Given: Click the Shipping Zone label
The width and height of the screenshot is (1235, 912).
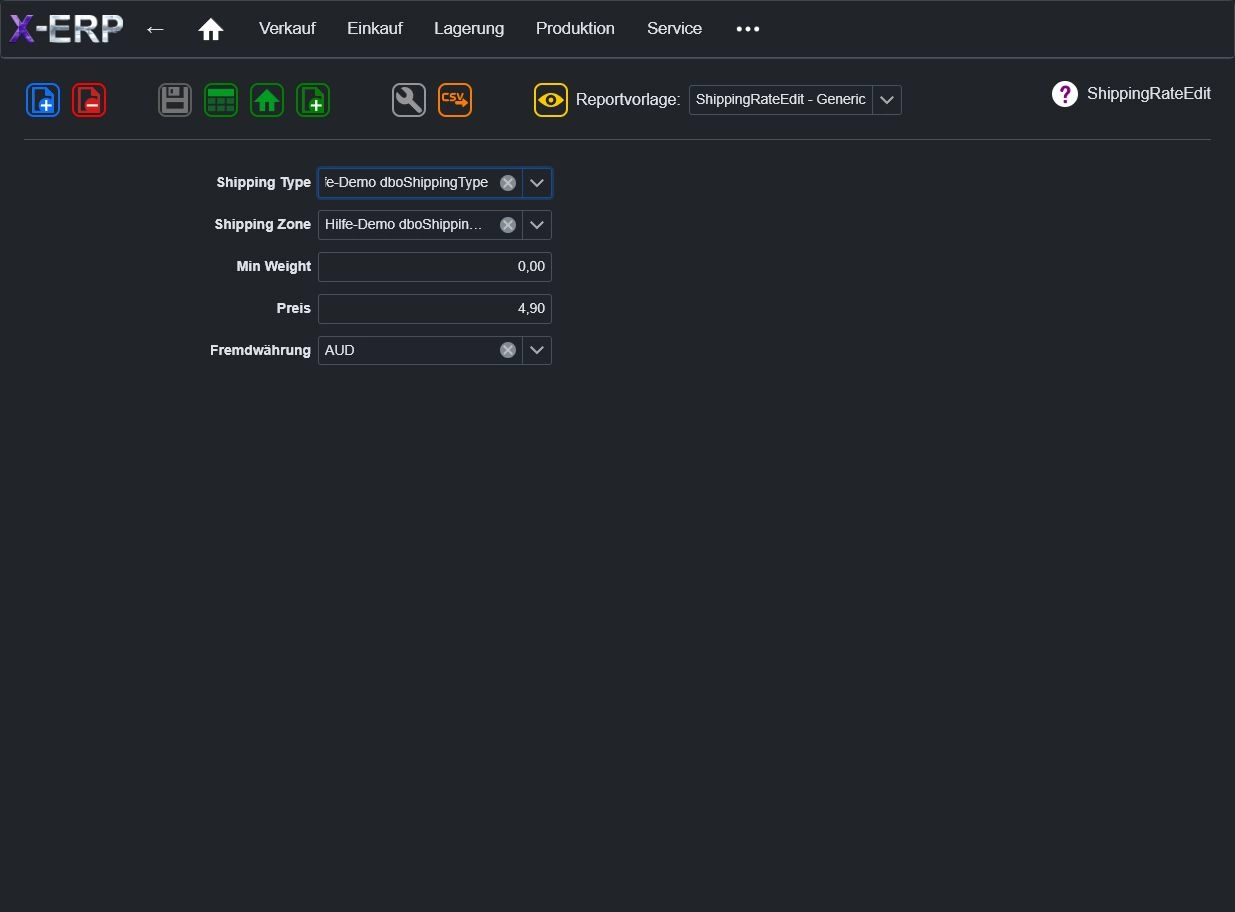Looking at the screenshot, I should pos(263,225).
